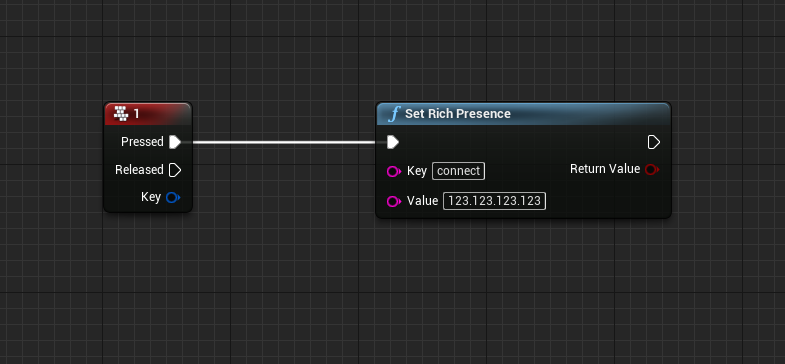This screenshot has width=785, height=364.
Task: Select the Set Rich Presence node header
Action: (523, 114)
